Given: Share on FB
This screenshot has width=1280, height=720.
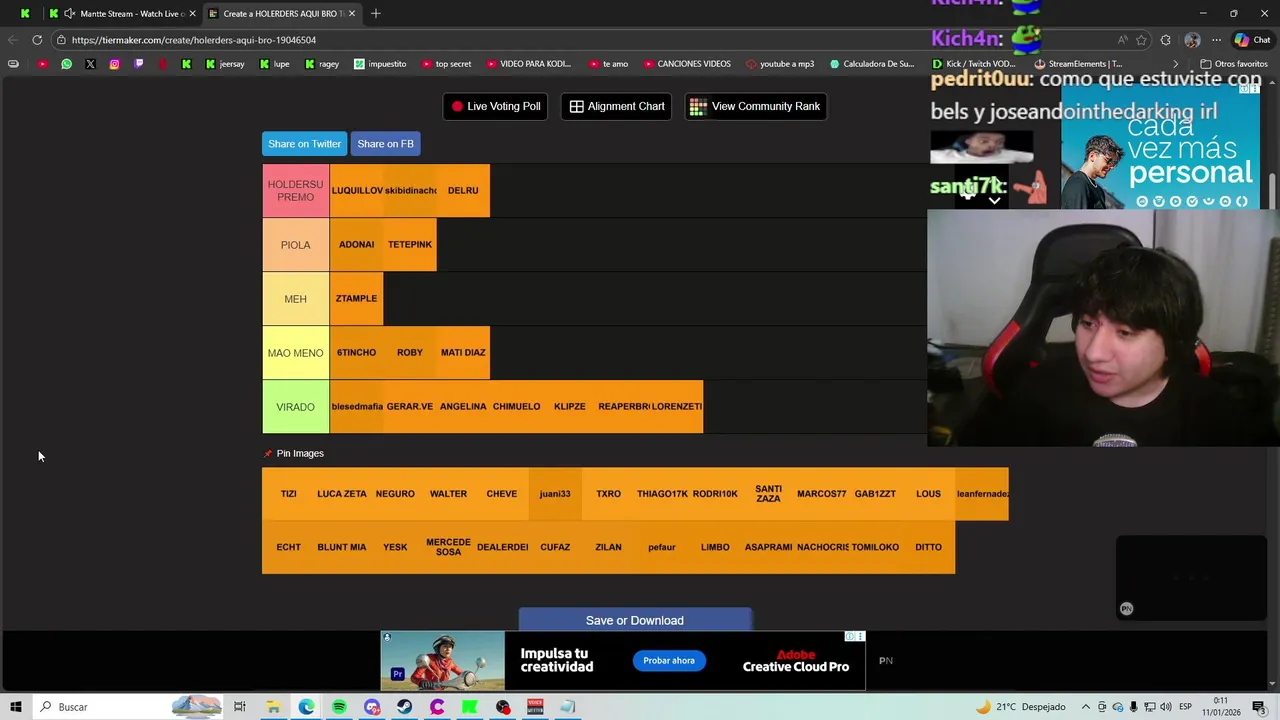Looking at the screenshot, I should click(385, 144).
